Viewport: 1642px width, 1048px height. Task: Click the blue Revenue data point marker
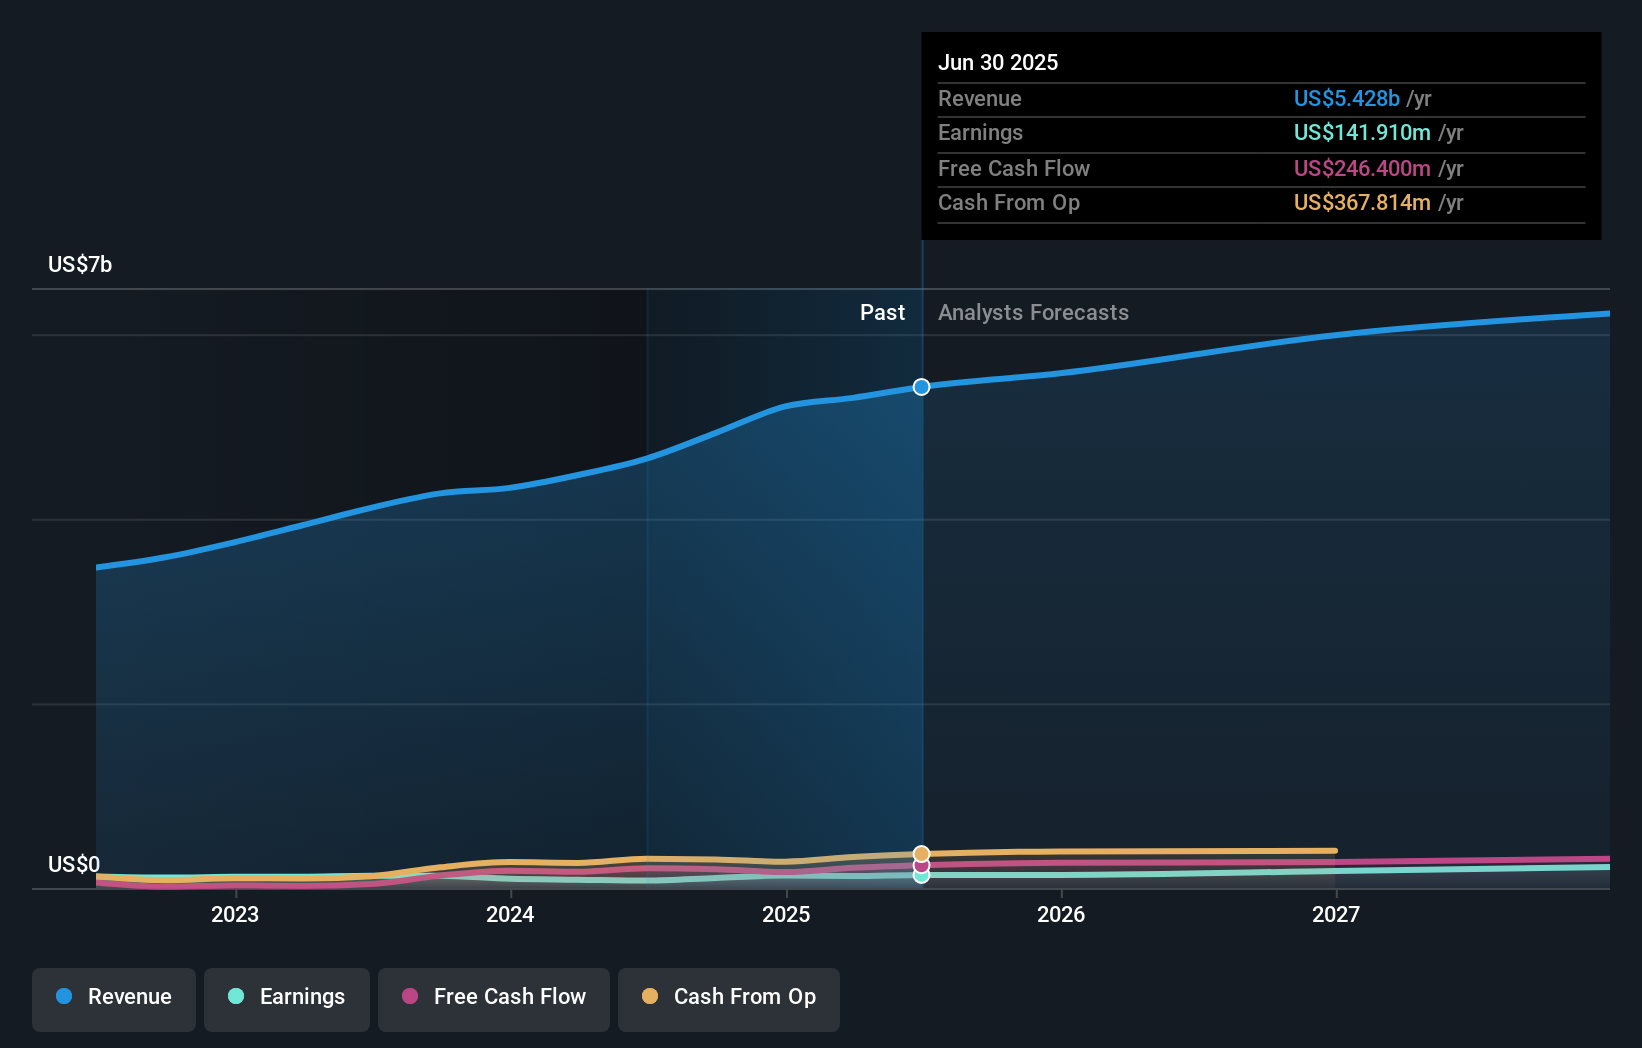[921, 387]
